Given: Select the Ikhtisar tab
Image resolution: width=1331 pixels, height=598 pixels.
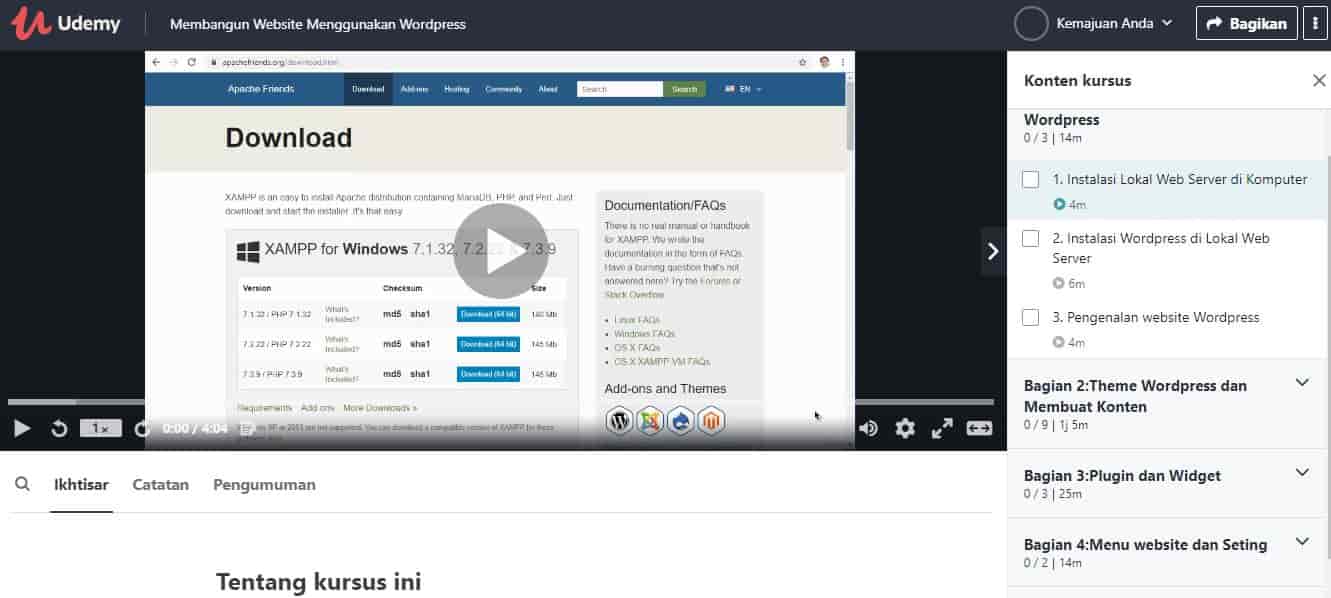Looking at the screenshot, I should click(81, 485).
